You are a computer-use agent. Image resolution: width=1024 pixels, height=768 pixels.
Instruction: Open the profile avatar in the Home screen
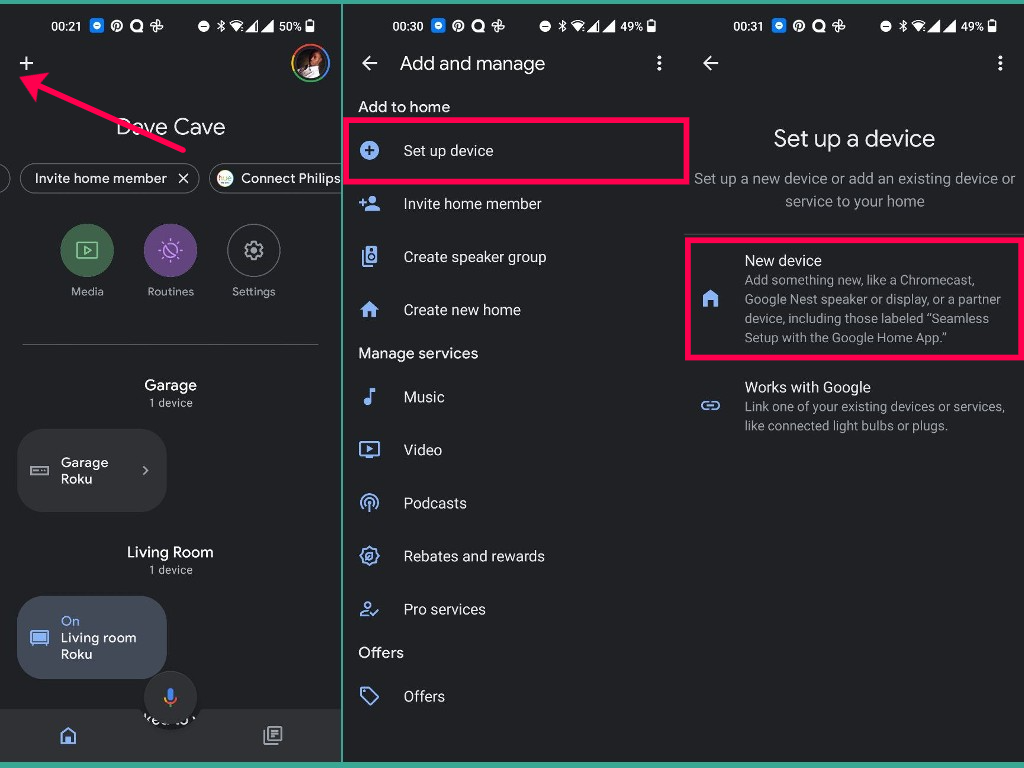coord(310,63)
